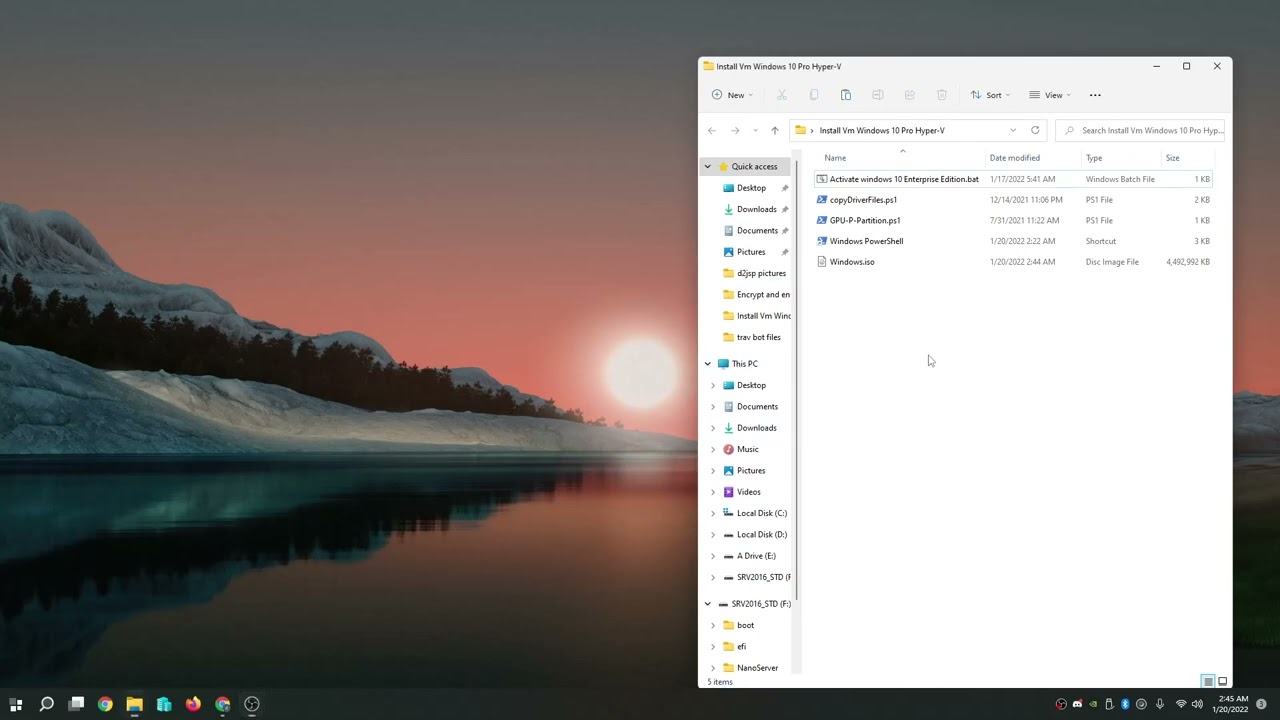The height and width of the screenshot is (720, 1280).
Task: Collapse the This PC section
Action: pyautogui.click(x=708, y=364)
